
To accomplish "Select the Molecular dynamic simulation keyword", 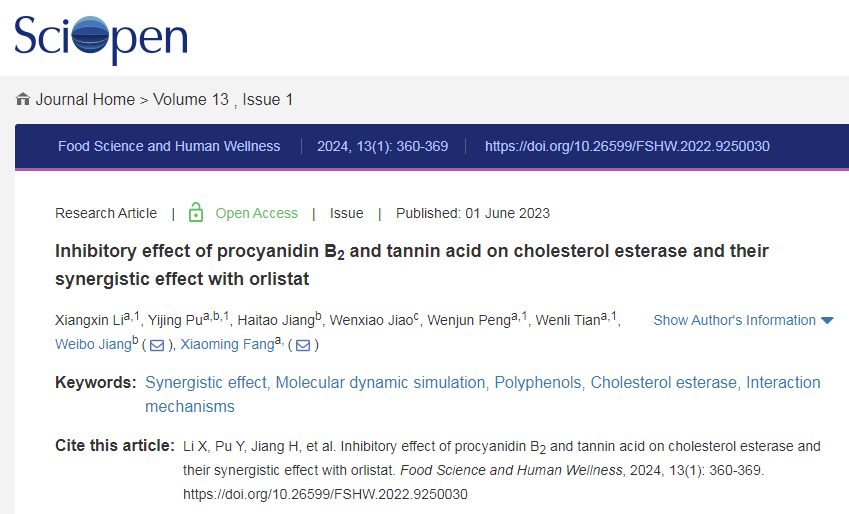I will point(381,382).
